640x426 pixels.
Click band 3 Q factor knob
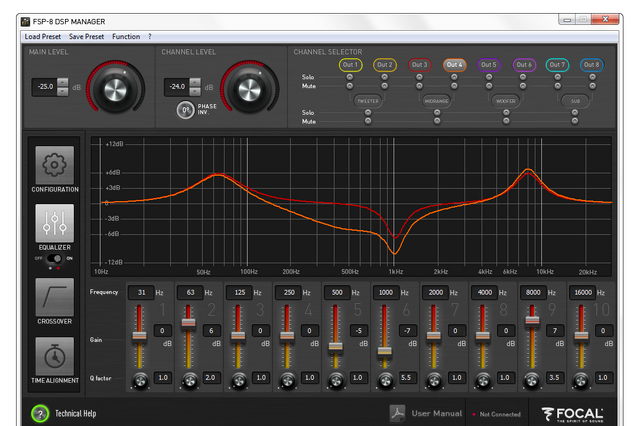[x=238, y=380]
